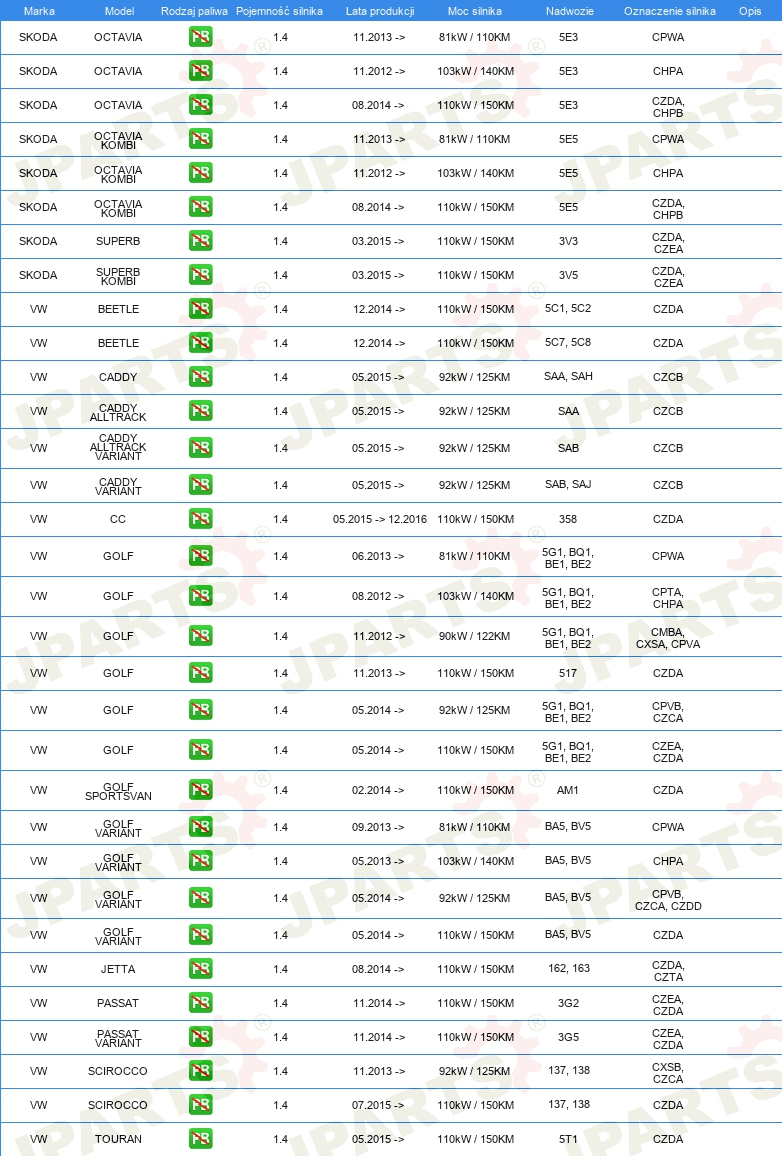Click engine codes CPTA, CHPA
Screen dimensions: 782x1156
(x=668, y=598)
